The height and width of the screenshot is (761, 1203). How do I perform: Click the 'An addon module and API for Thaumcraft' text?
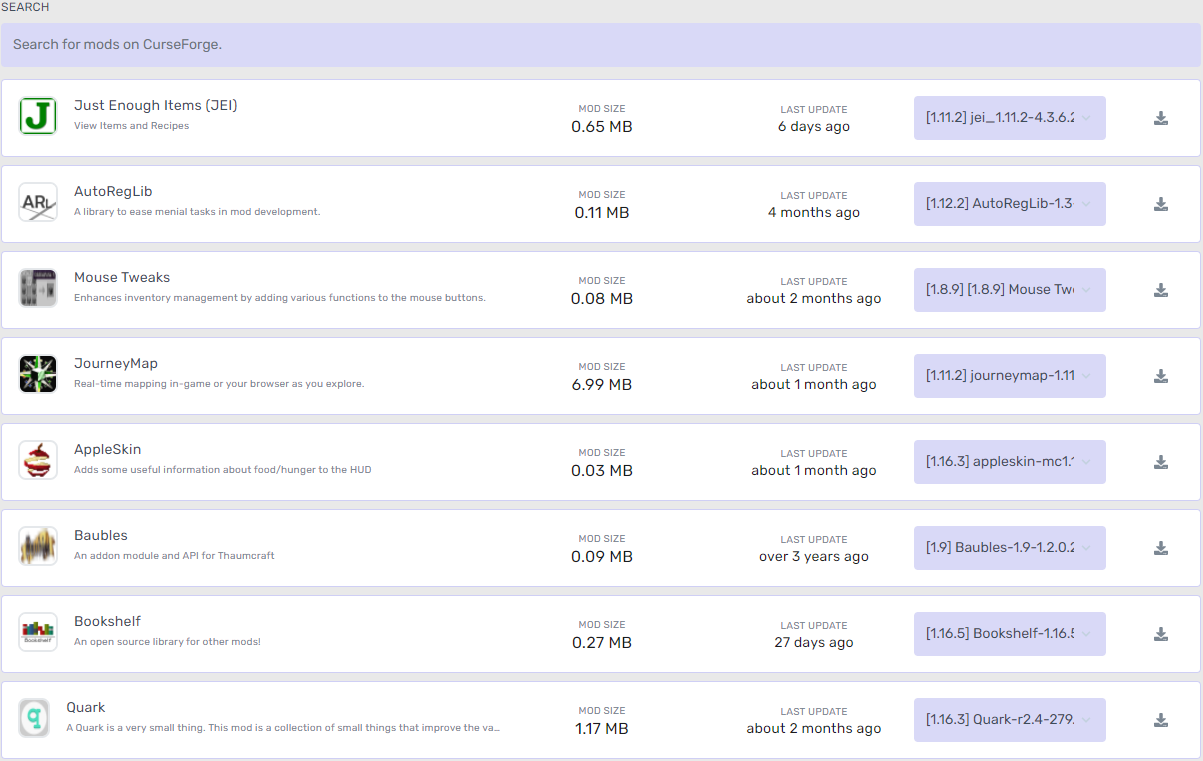[x=174, y=556]
